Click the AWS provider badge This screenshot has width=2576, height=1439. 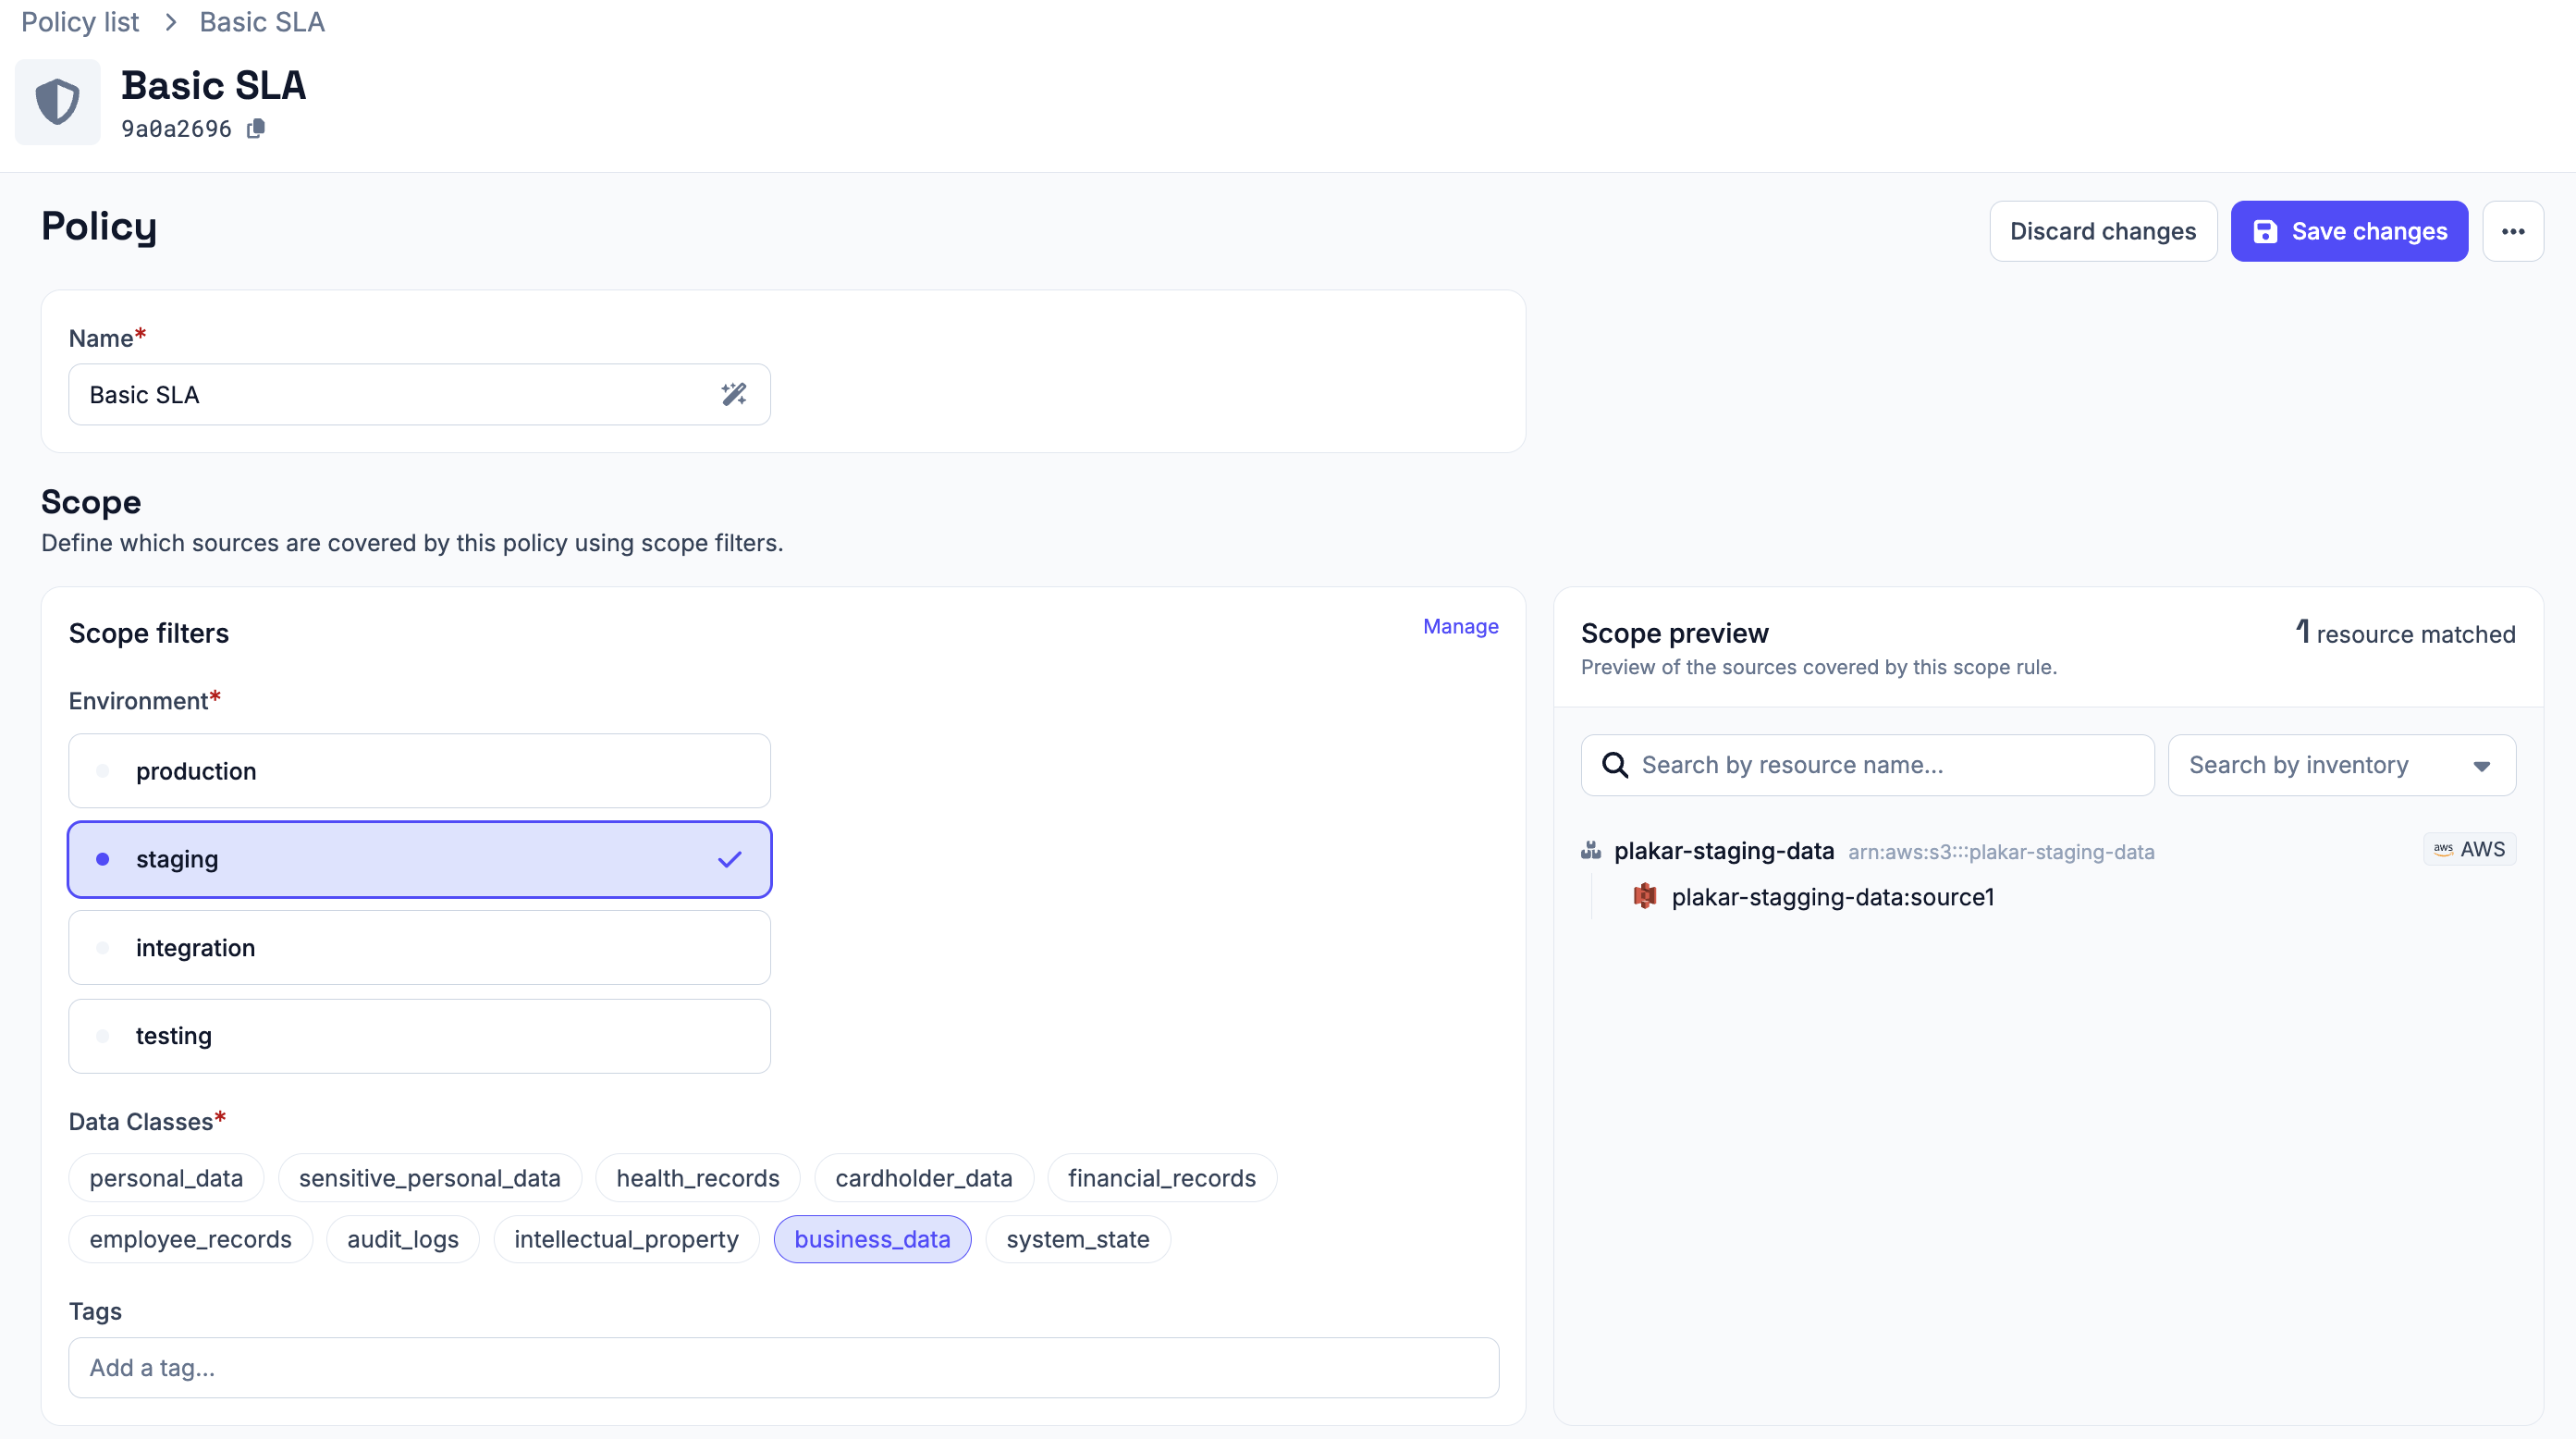2469,849
